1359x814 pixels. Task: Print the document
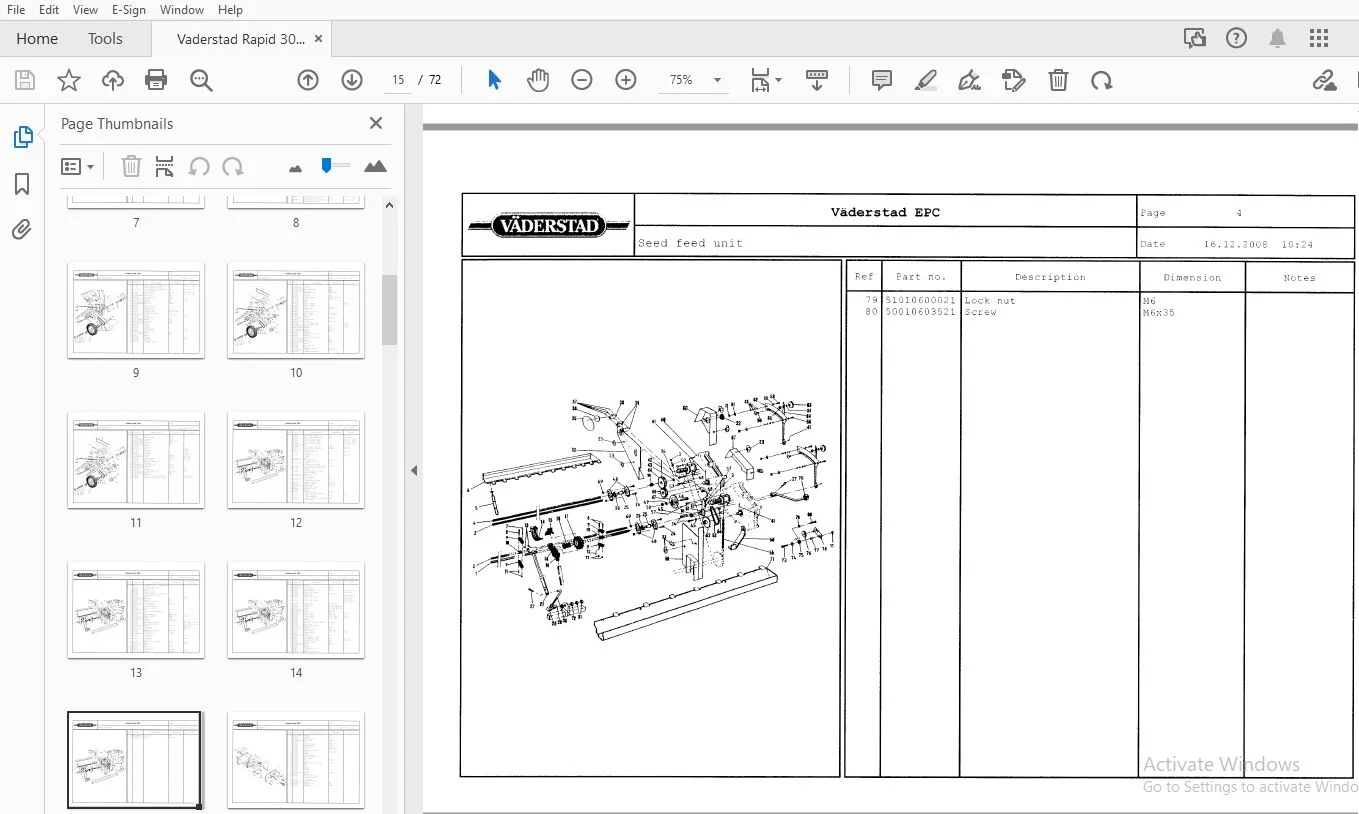click(156, 81)
